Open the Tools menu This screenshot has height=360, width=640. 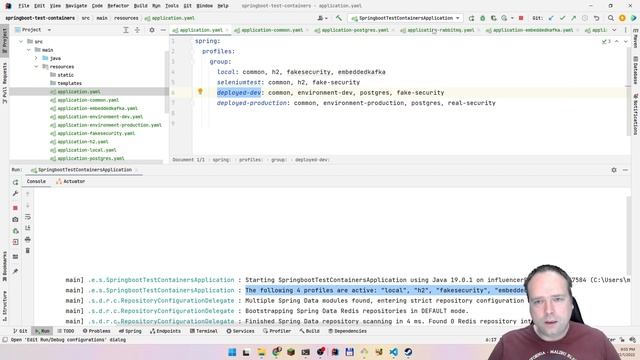[172, 6]
